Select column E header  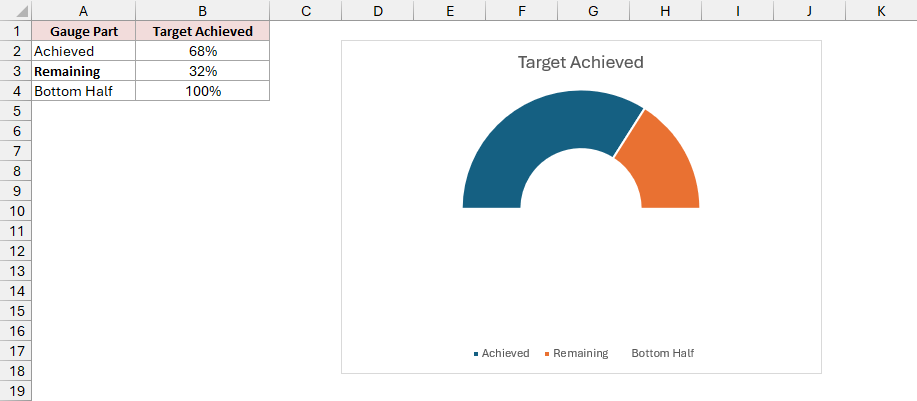pos(449,11)
